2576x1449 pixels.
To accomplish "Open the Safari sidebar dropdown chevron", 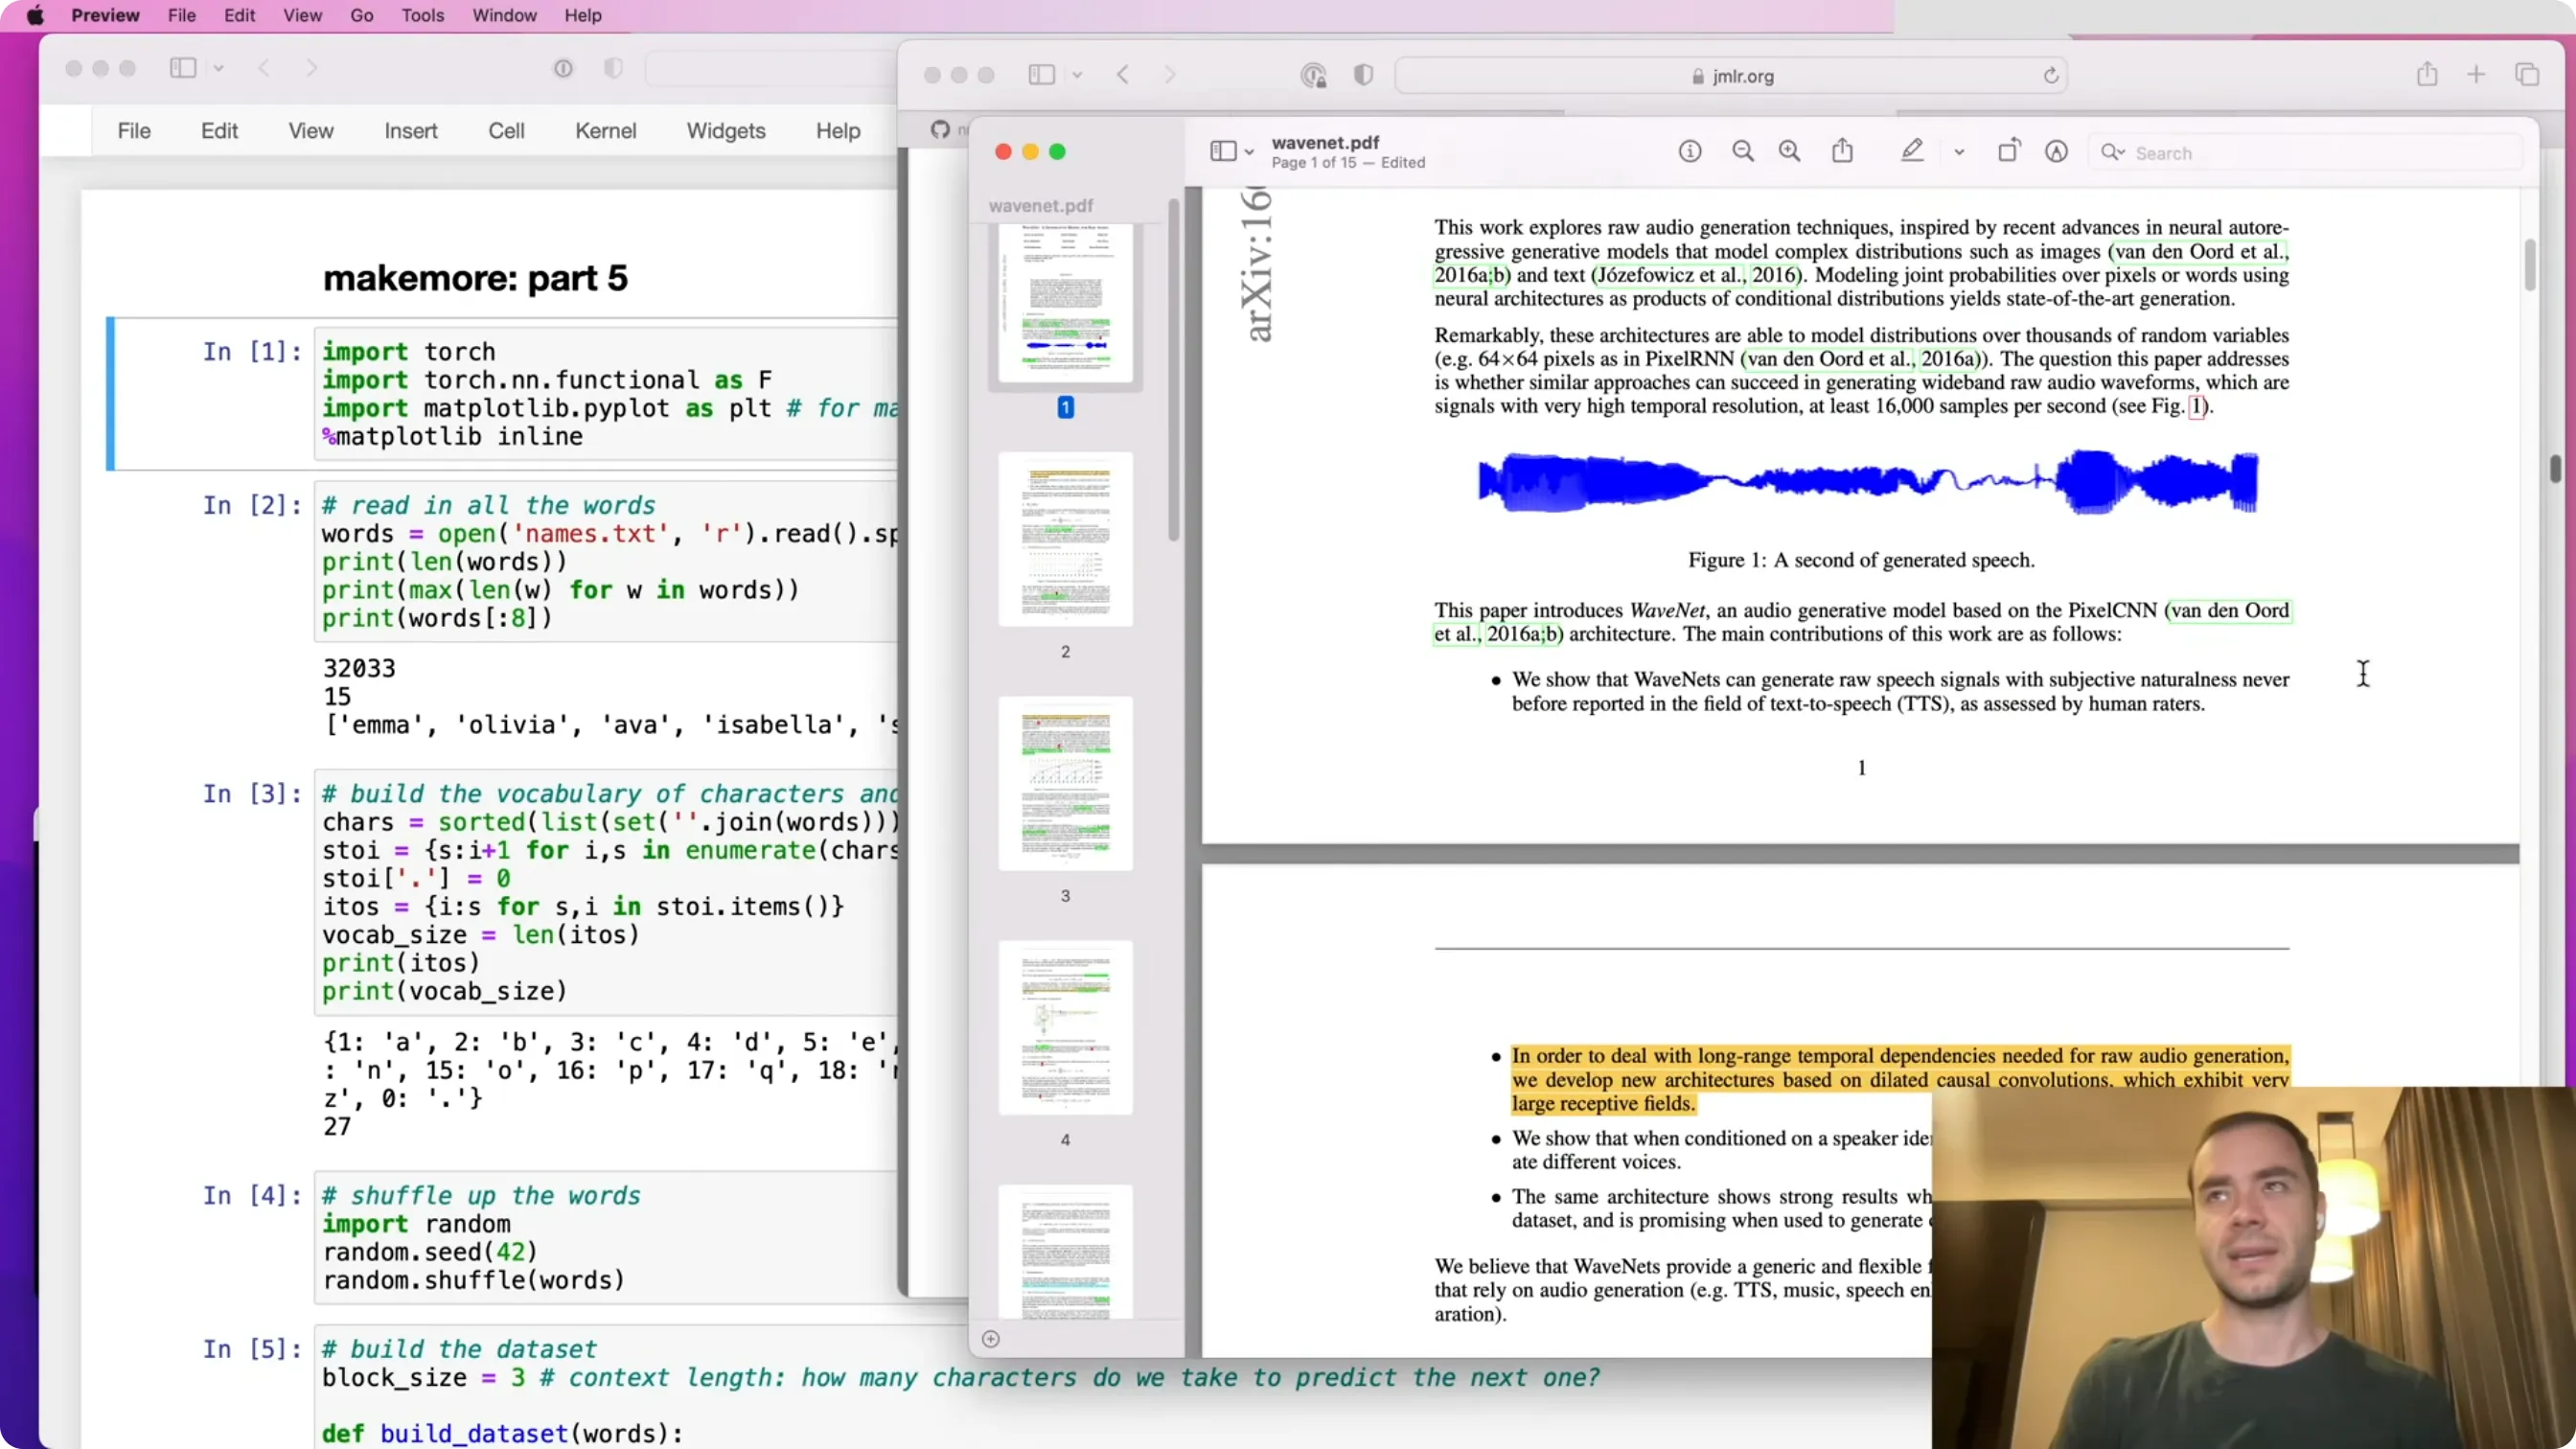I will [x=1077, y=76].
